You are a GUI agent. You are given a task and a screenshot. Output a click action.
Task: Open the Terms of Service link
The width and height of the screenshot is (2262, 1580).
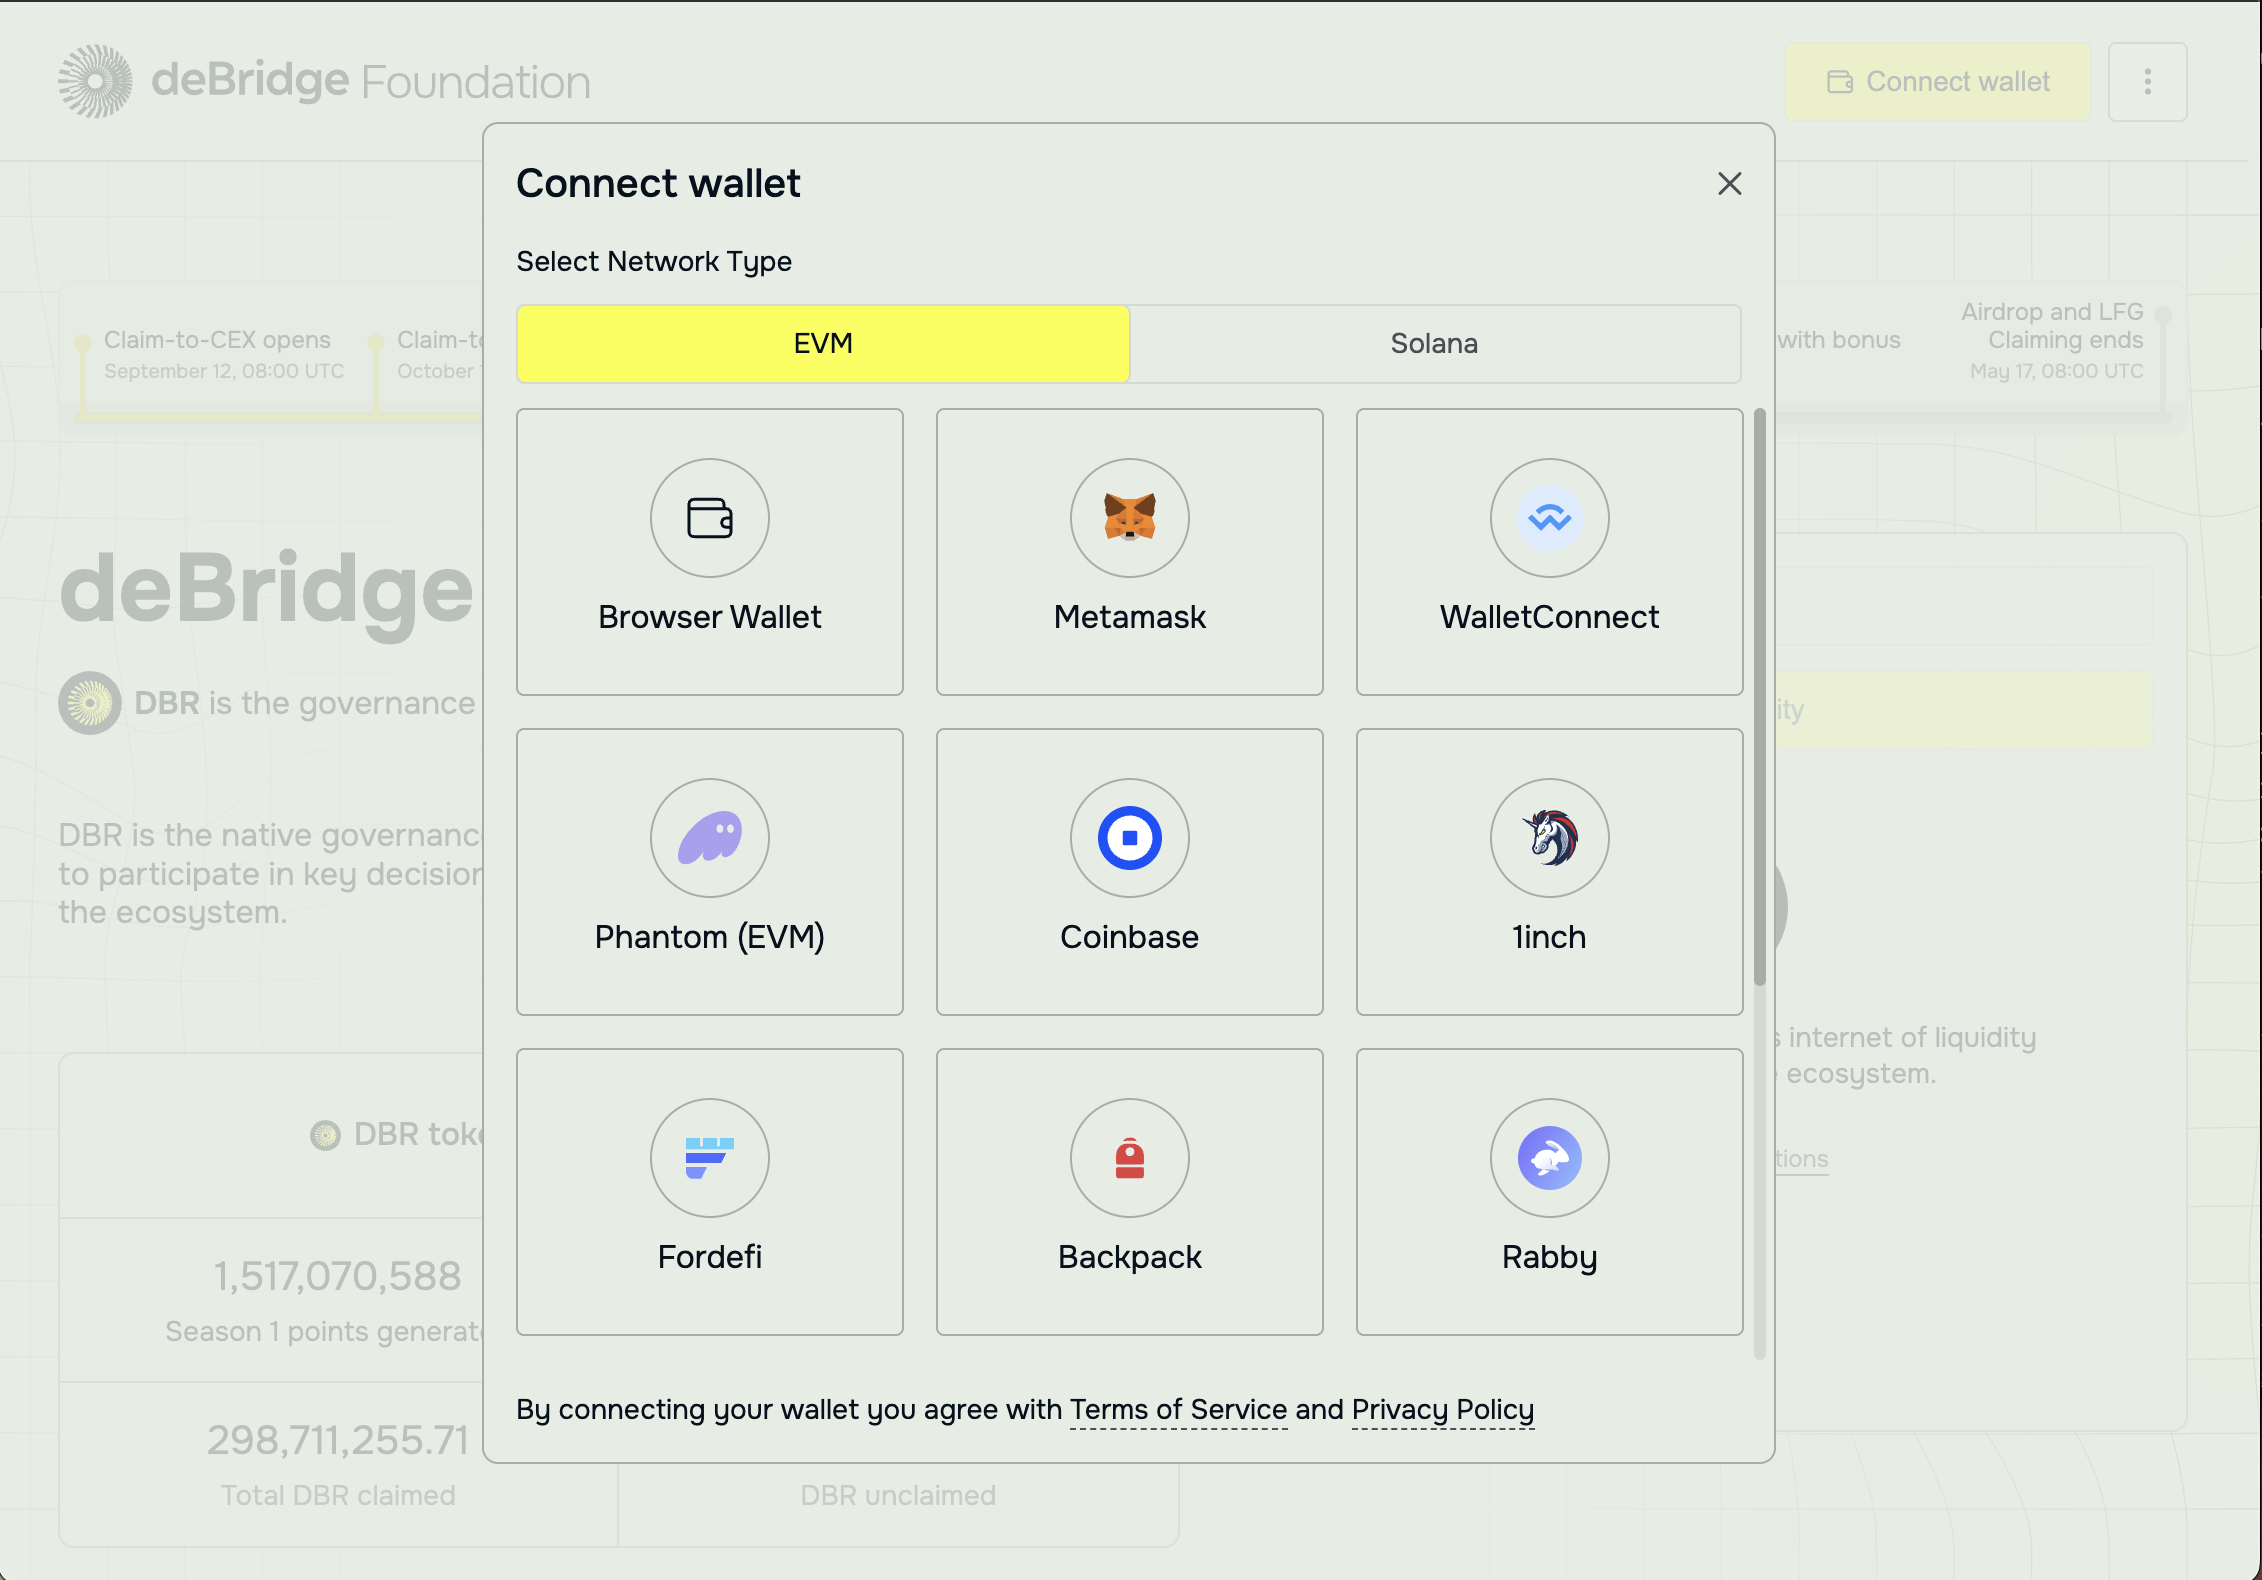point(1178,1409)
